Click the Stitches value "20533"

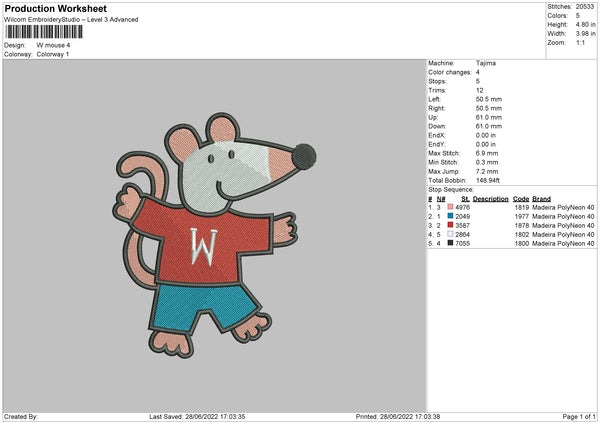pyautogui.click(x=585, y=7)
